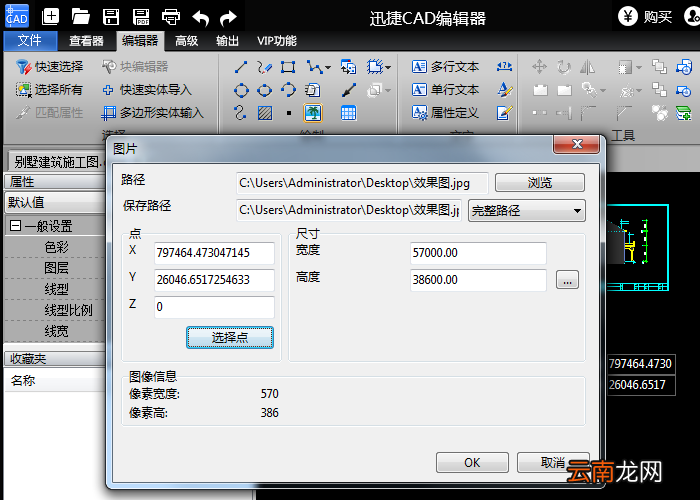
Task: Select the 色彩 property row
Action: point(55,247)
